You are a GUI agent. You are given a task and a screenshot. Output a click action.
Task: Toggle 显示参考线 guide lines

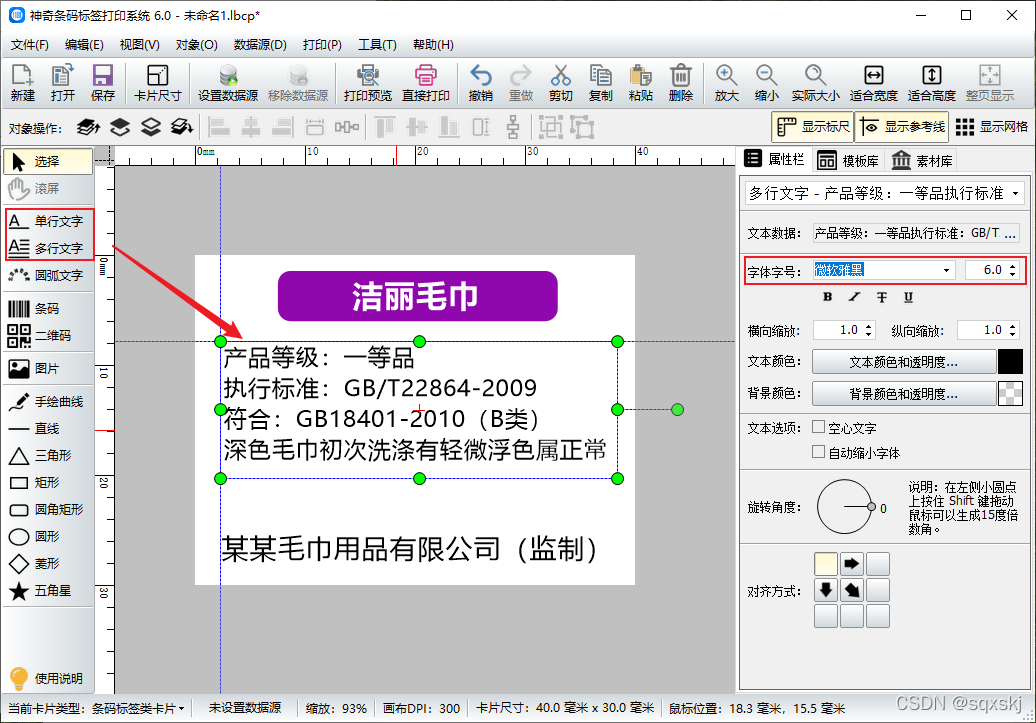[902, 126]
